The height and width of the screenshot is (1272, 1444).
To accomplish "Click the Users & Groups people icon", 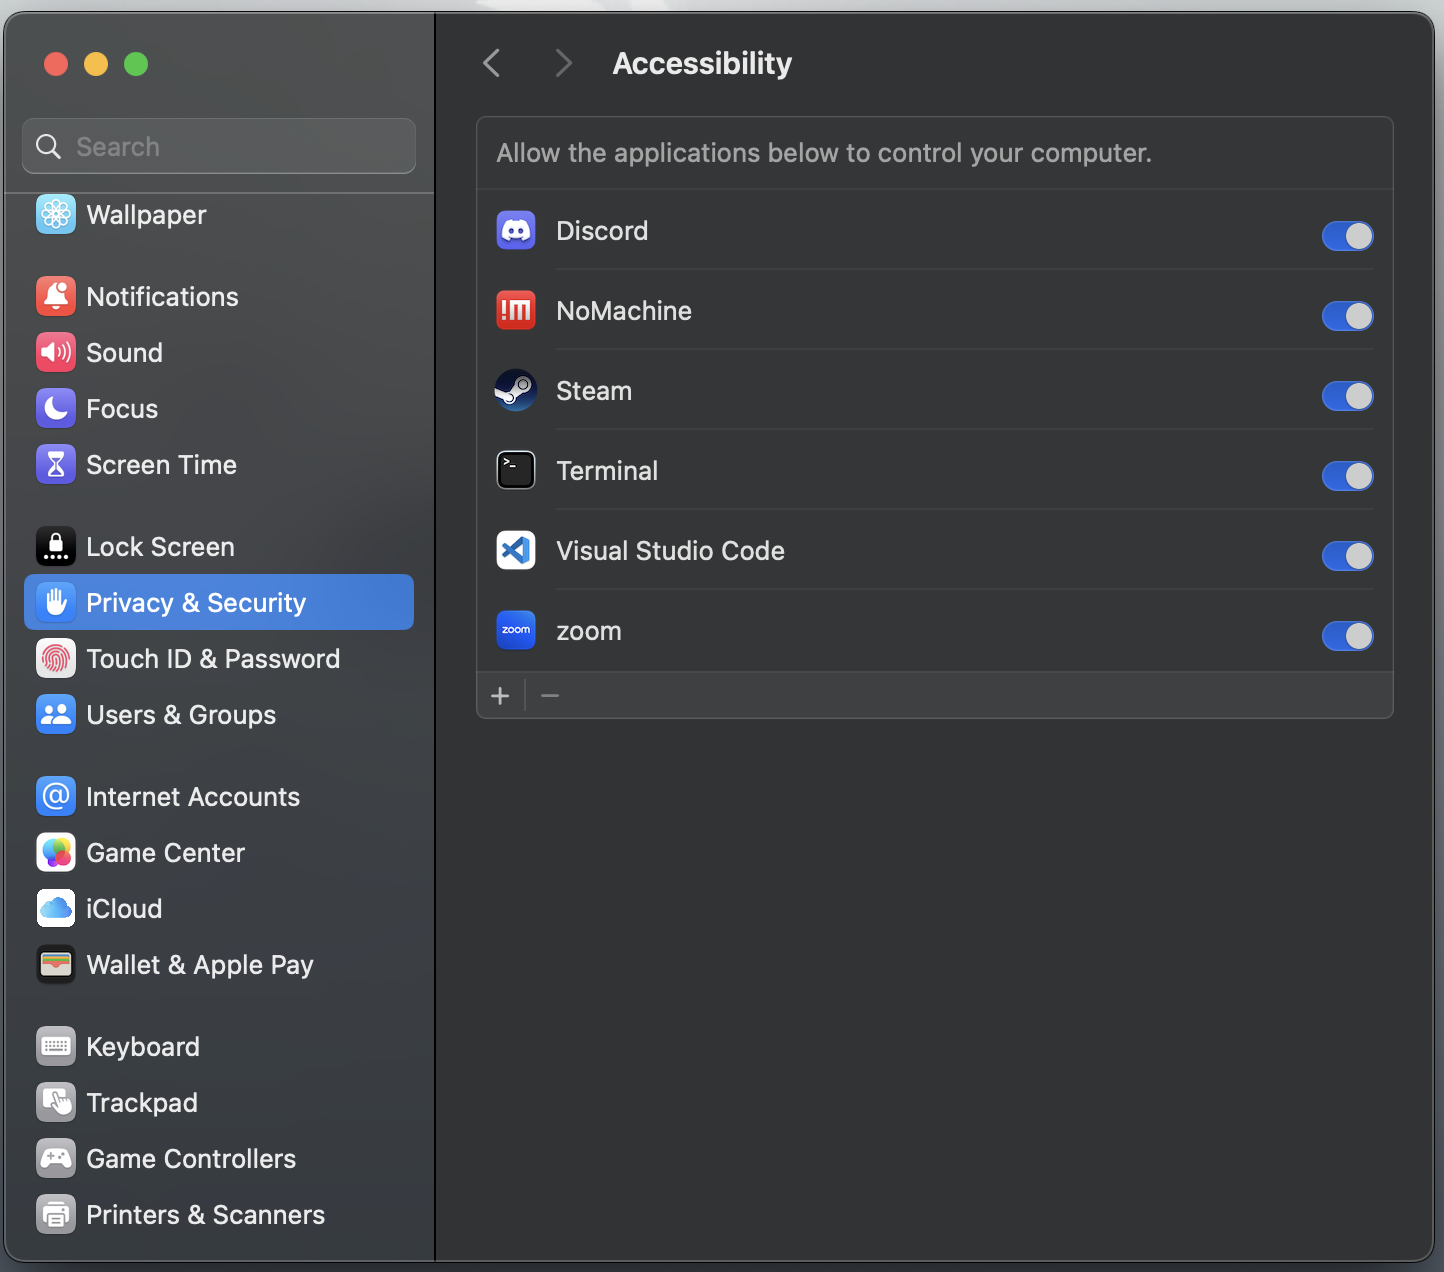I will coord(56,714).
